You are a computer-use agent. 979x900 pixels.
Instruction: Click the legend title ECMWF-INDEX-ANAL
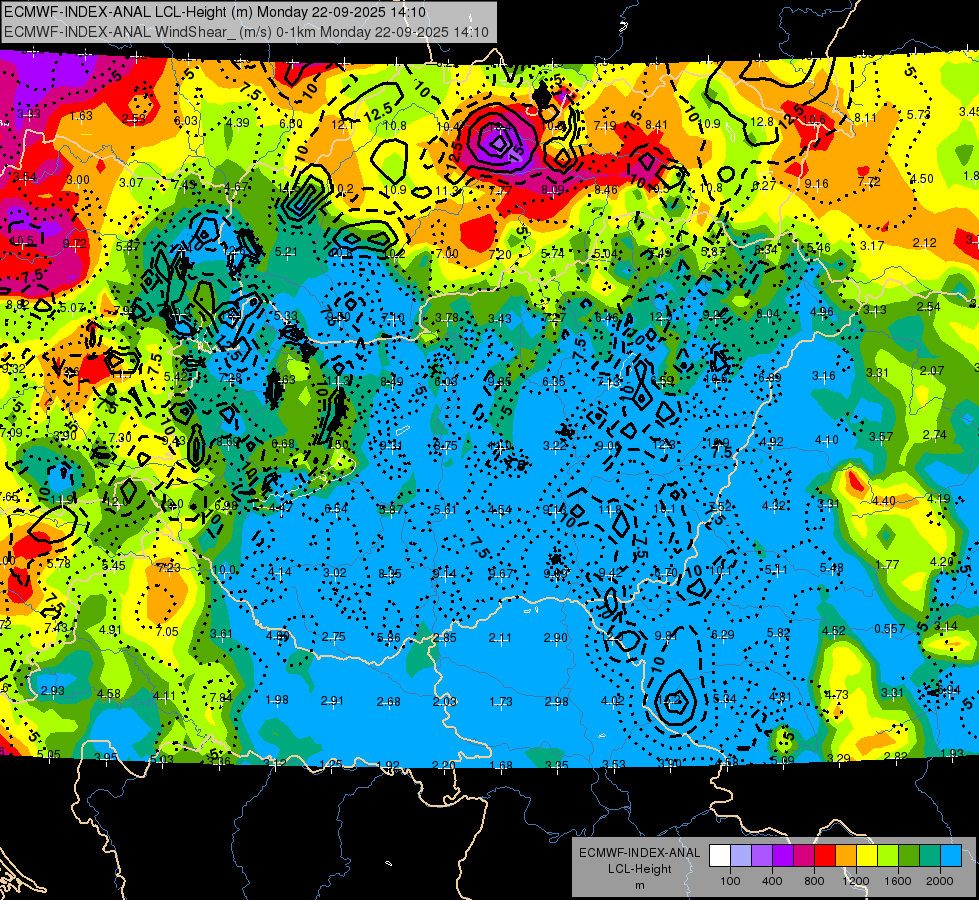click(x=639, y=853)
